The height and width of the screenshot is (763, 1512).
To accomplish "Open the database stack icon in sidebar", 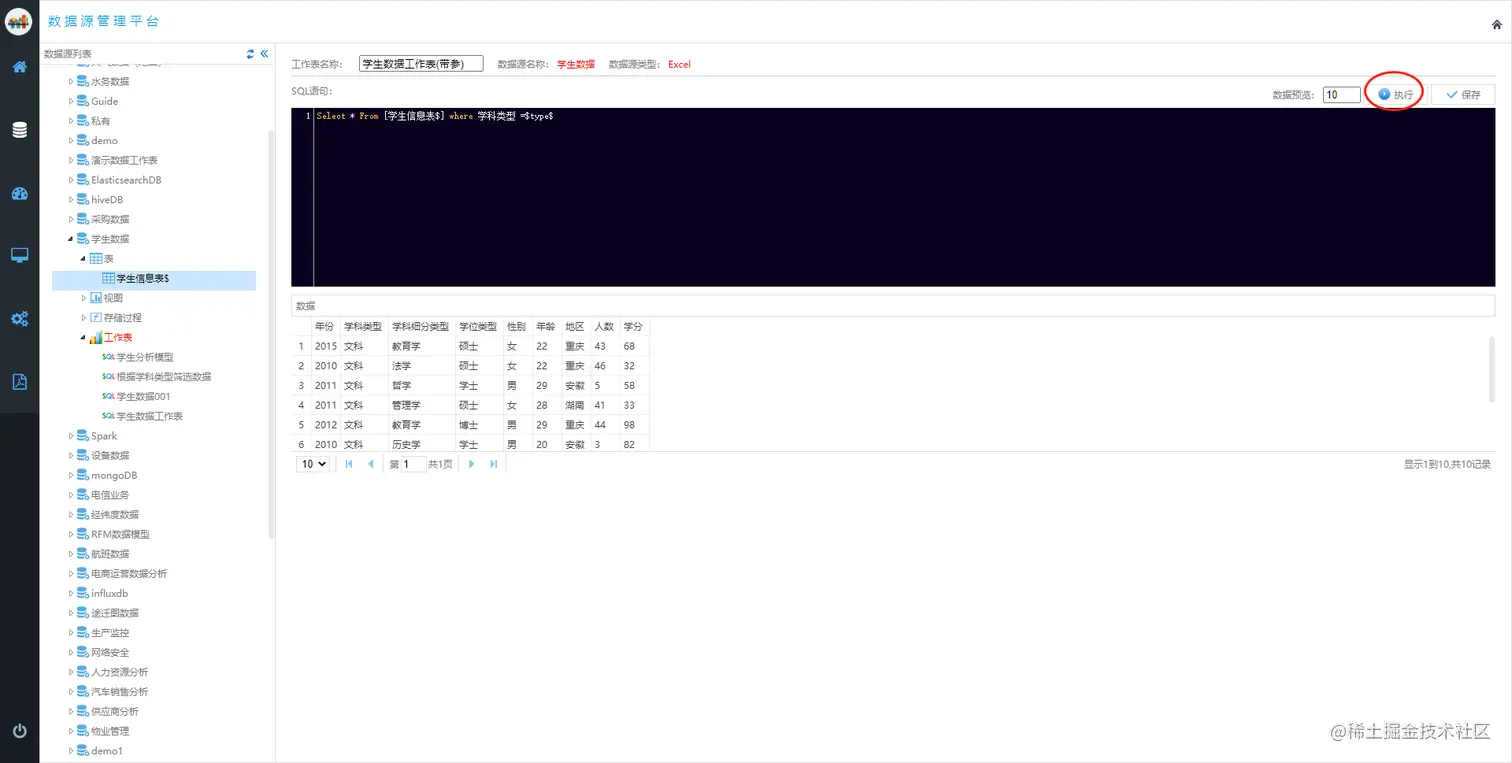I will pos(19,130).
